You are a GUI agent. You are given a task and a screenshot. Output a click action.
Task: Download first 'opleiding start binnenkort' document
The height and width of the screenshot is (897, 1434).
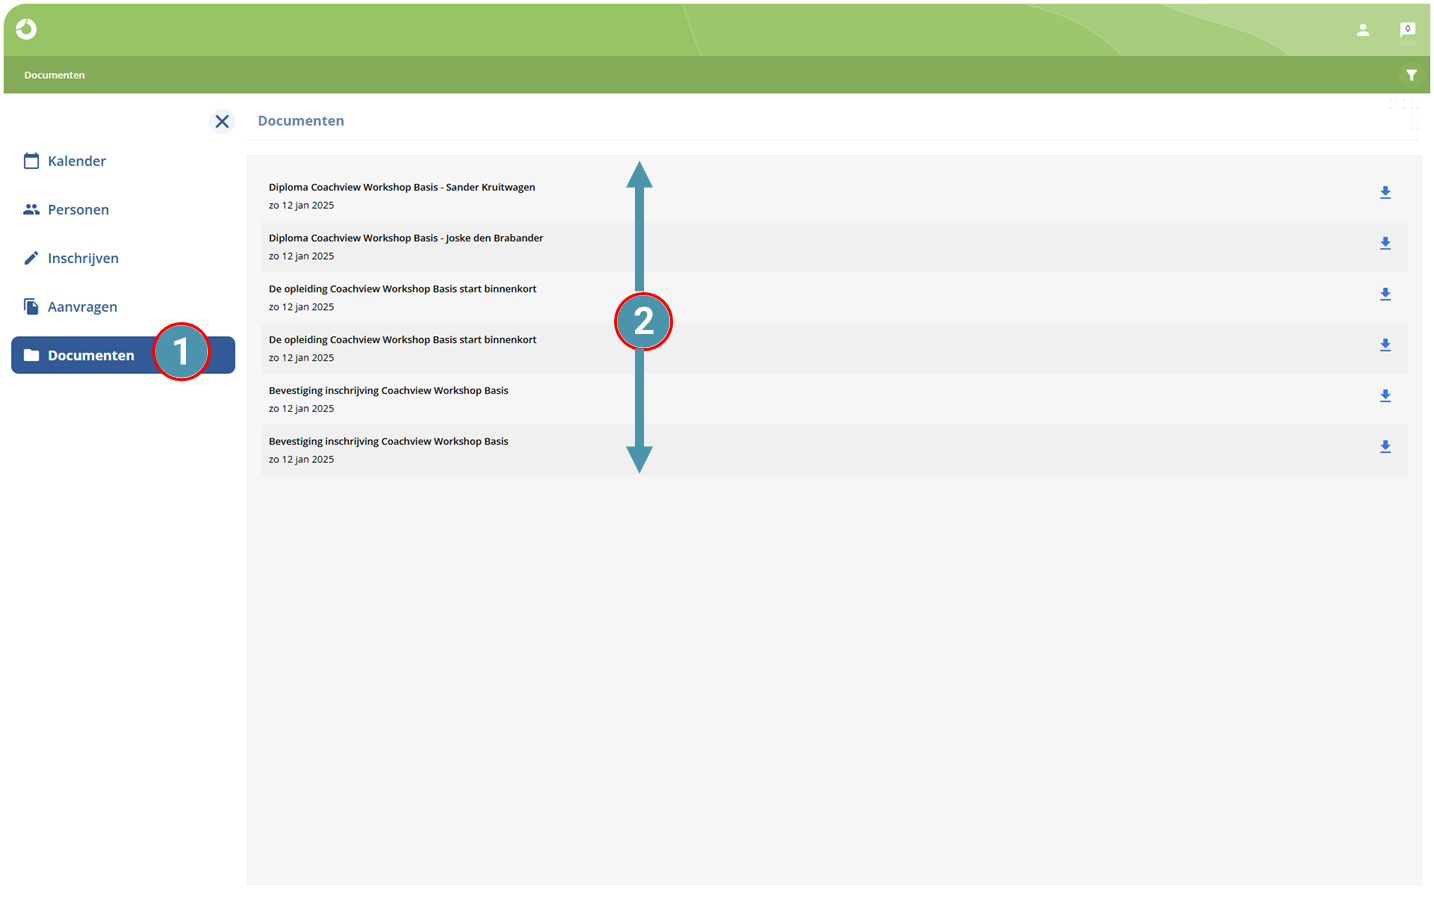pyautogui.click(x=1385, y=295)
